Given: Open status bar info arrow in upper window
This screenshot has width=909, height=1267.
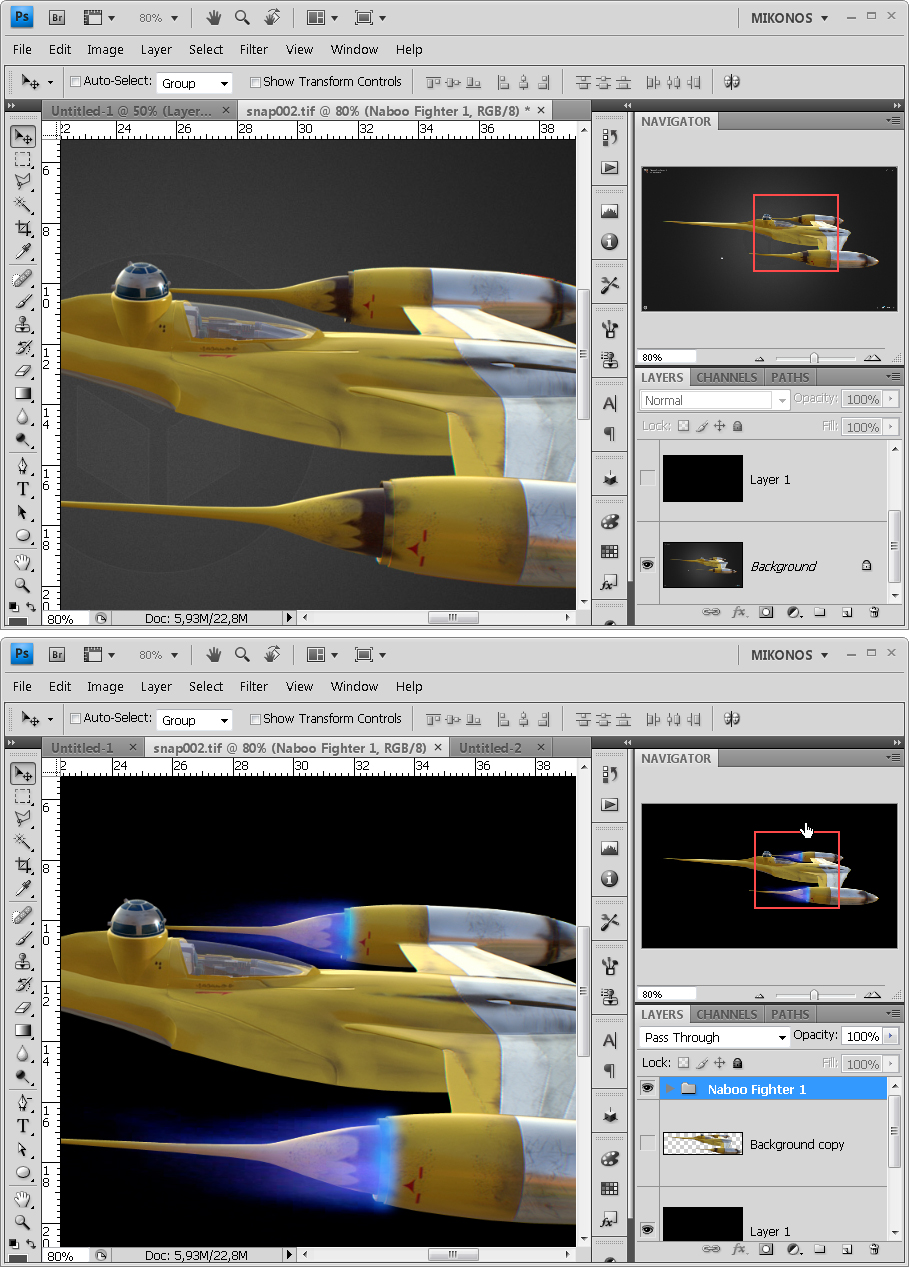Looking at the screenshot, I should click(290, 618).
